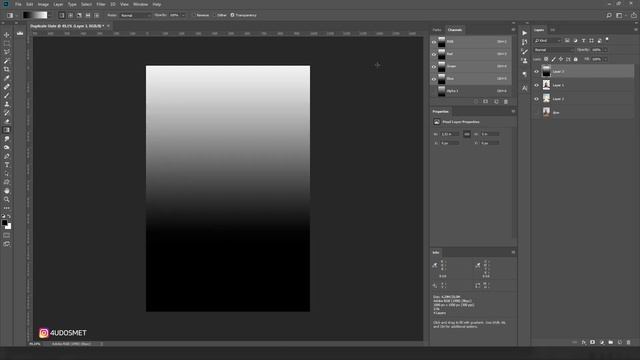Viewport: 640px width, 360px height.
Task: Toggle visibility of Red channel
Action: click(x=434, y=54)
